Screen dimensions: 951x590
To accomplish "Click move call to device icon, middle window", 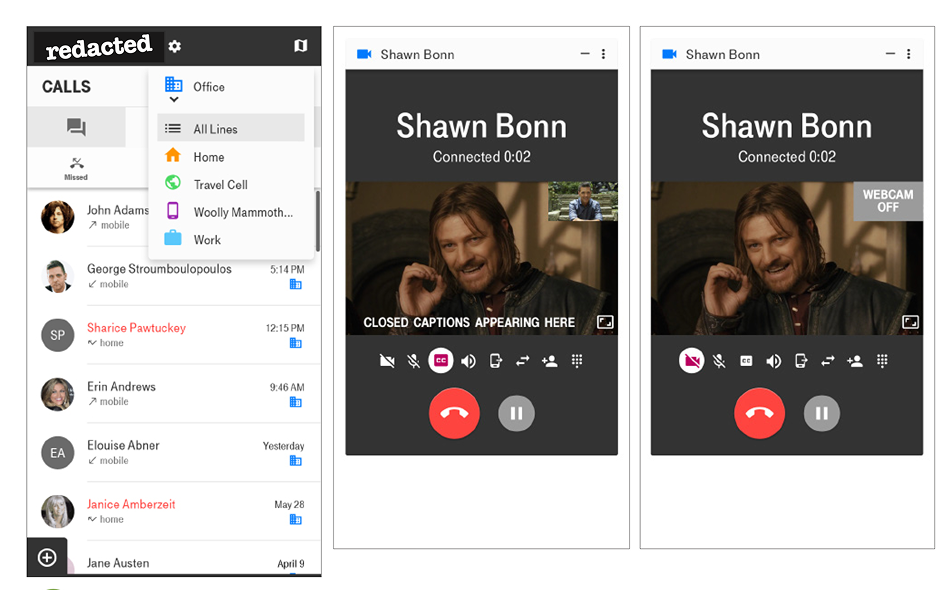I will point(496,361).
